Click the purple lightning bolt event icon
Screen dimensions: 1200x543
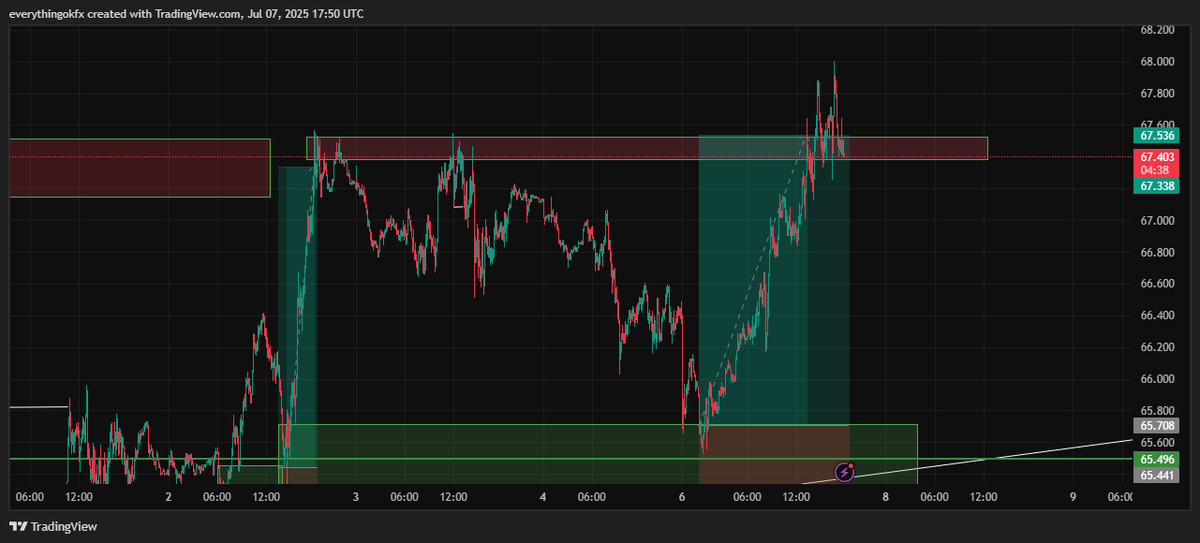pos(844,471)
